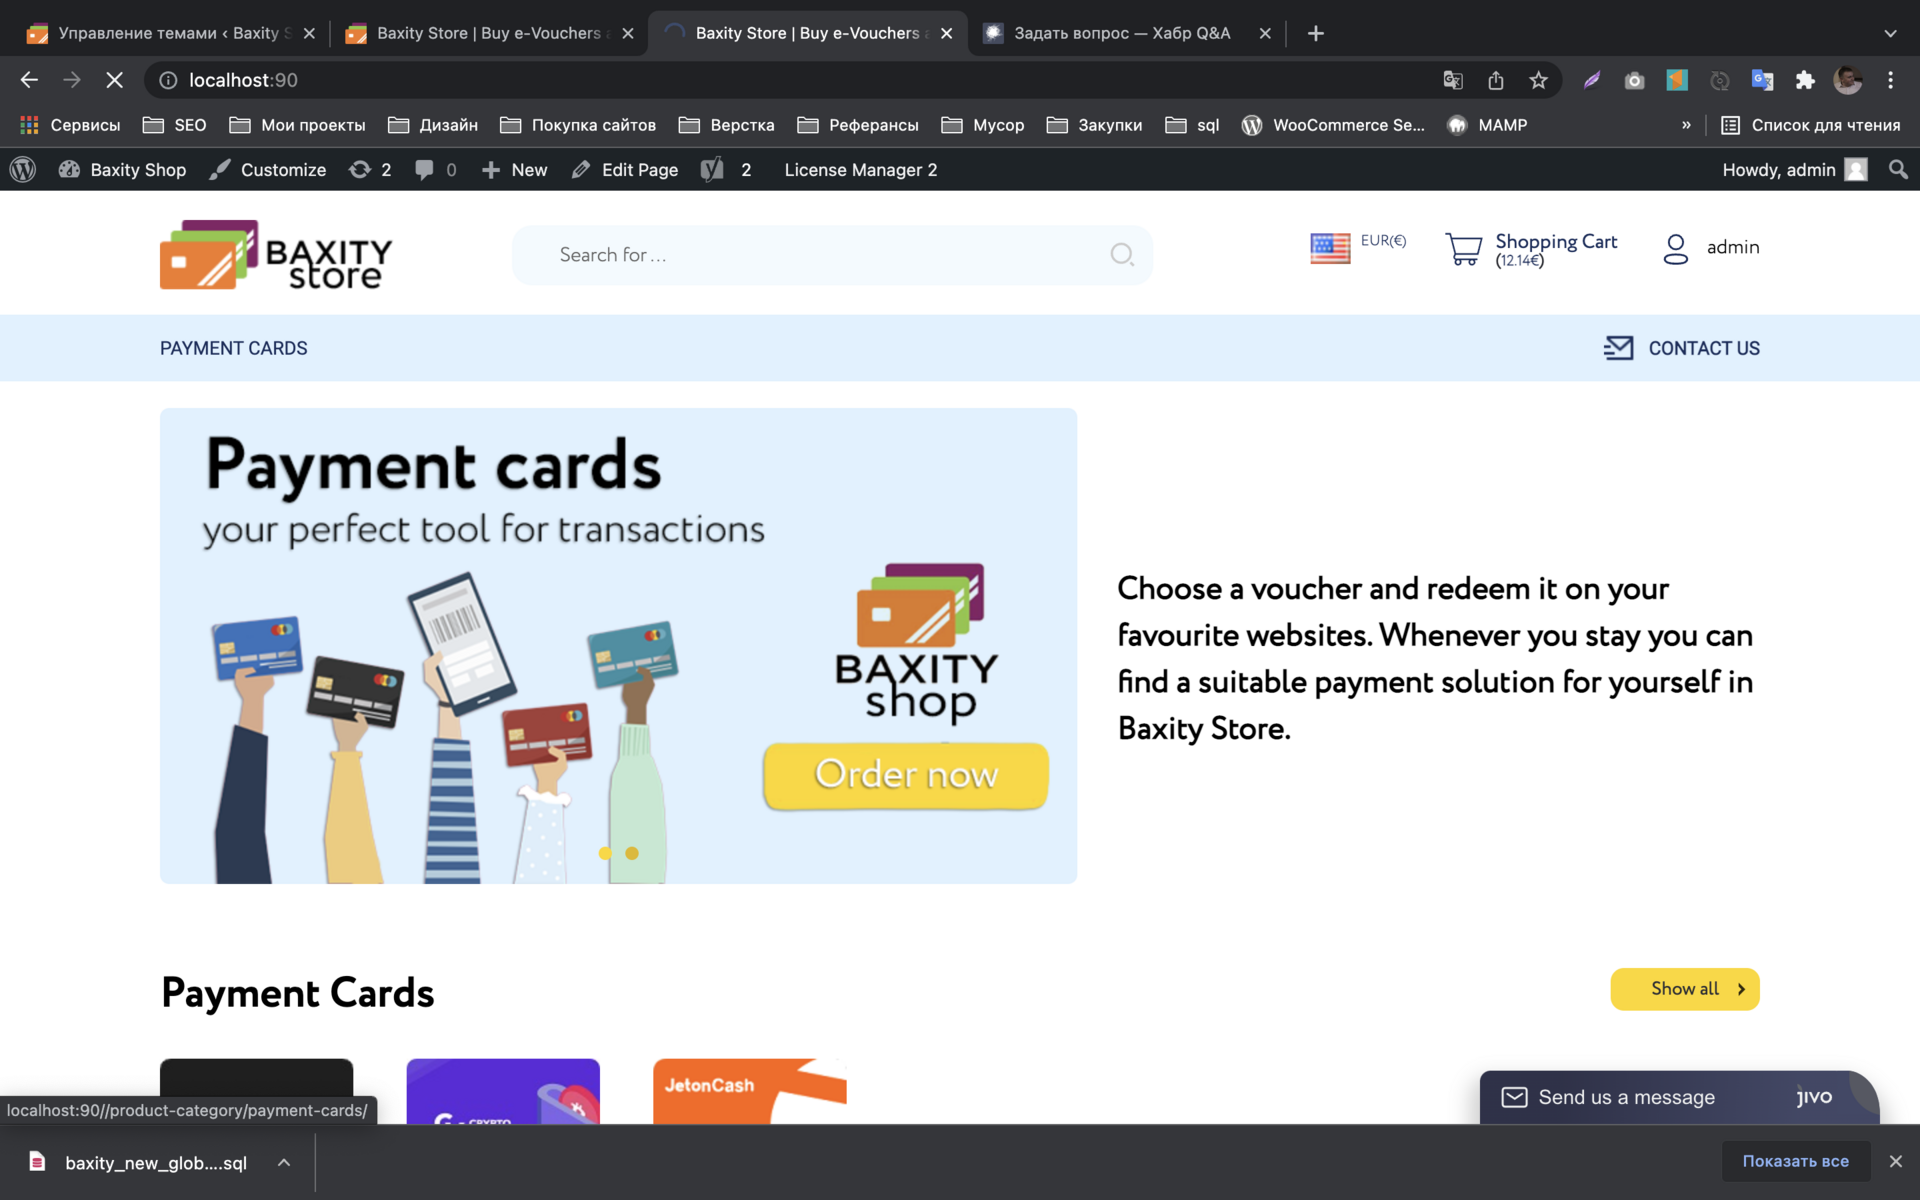This screenshot has height=1200, width=1920.
Task: Click the Chrome profile avatar
Action: tap(1848, 80)
